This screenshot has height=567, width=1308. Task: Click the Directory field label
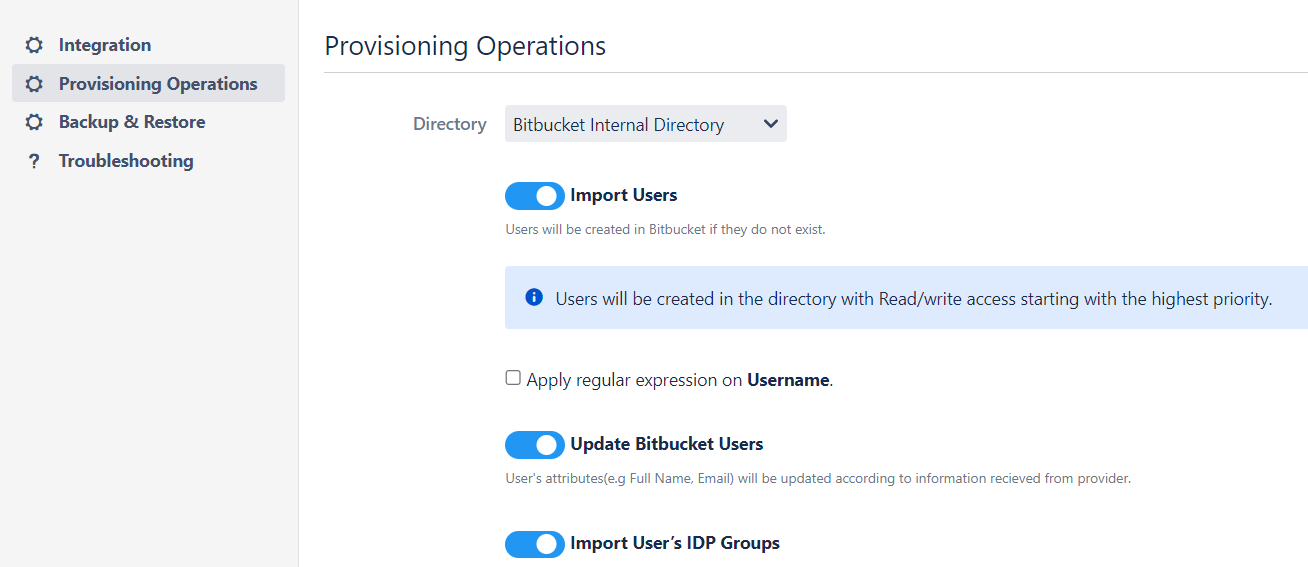pos(450,124)
